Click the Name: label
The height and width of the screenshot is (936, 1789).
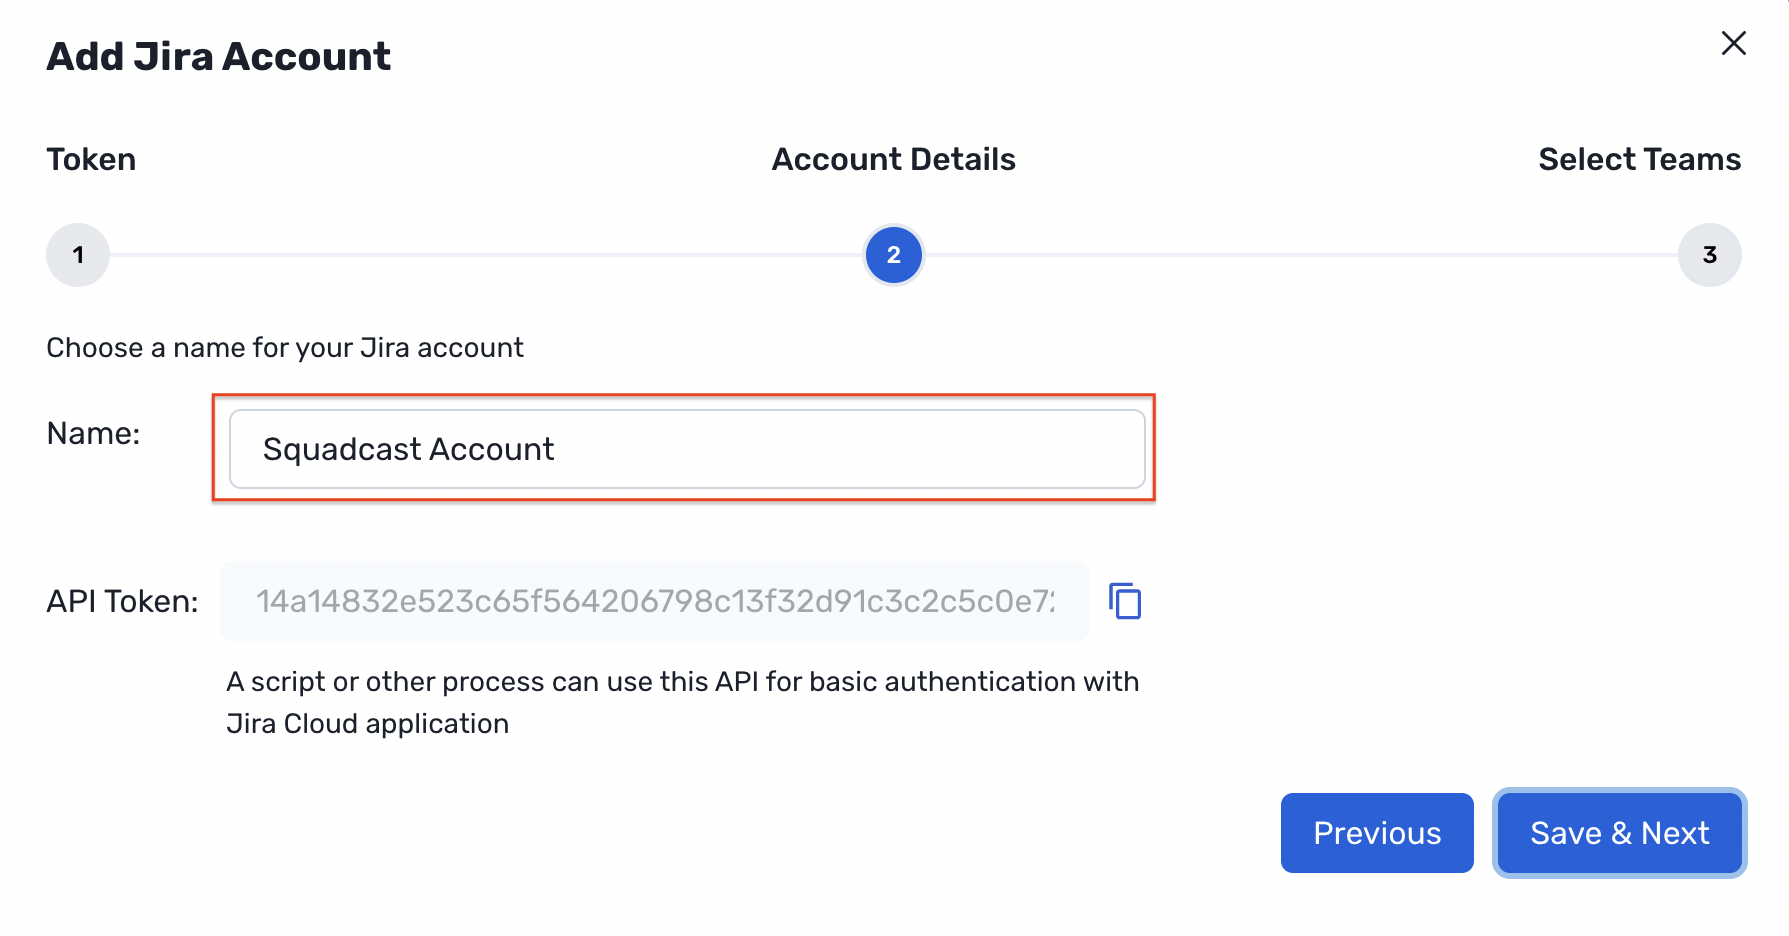[x=93, y=432]
